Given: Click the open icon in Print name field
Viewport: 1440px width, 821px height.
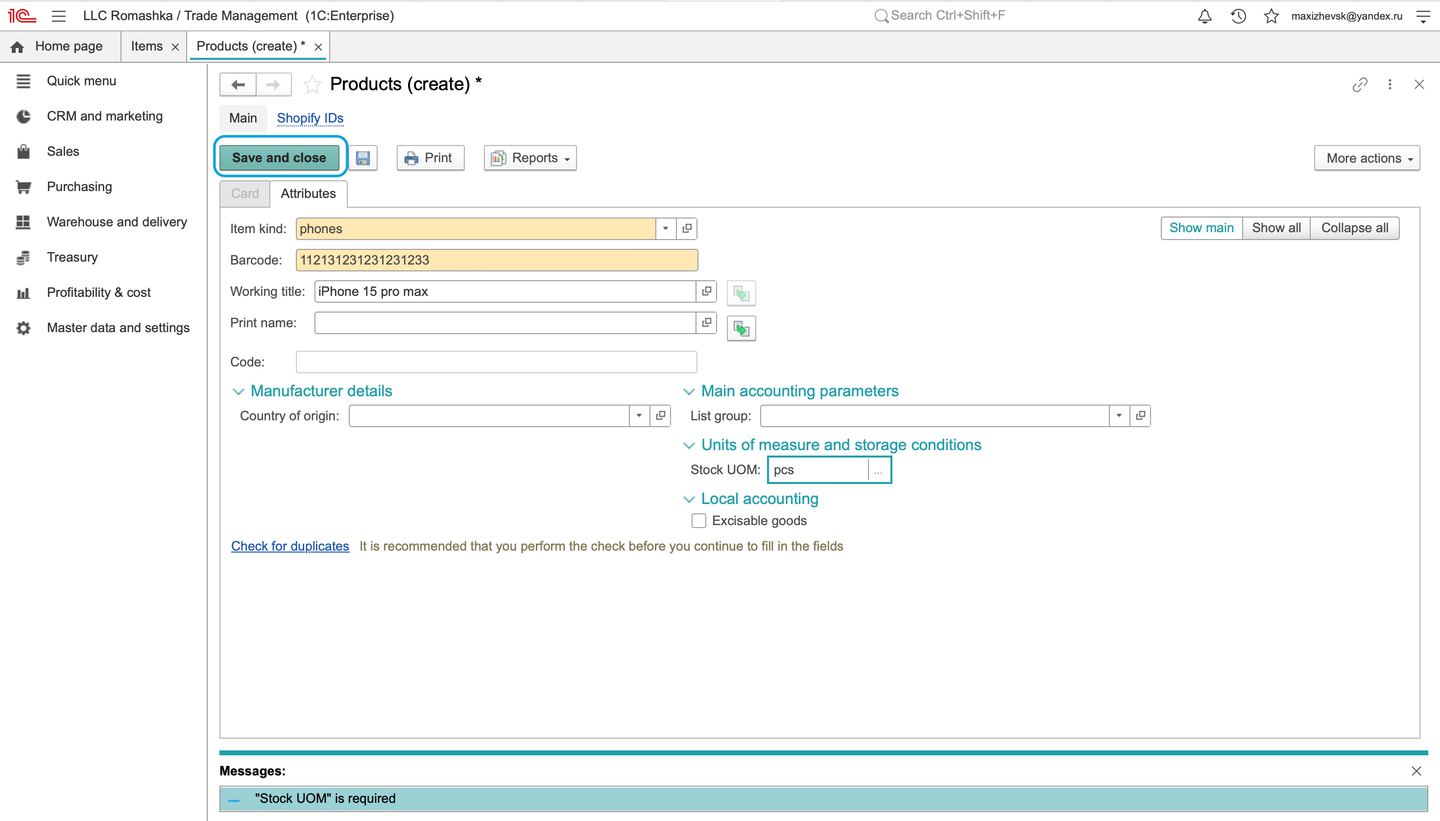Looking at the screenshot, I should coord(707,323).
